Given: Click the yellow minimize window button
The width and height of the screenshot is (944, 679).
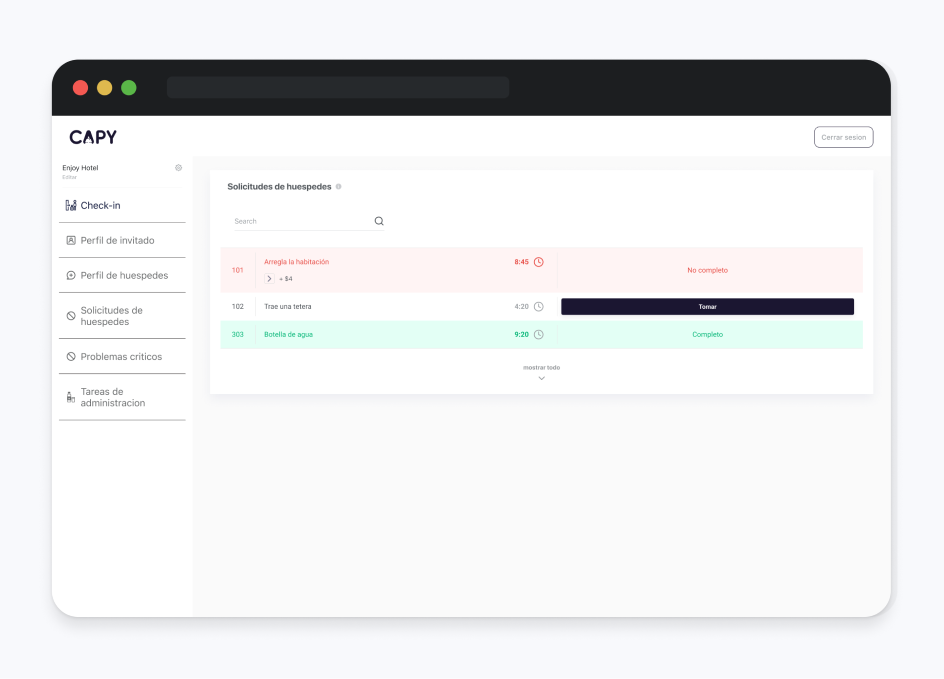Looking at the screenshot, I should click(x=105, y=88).
